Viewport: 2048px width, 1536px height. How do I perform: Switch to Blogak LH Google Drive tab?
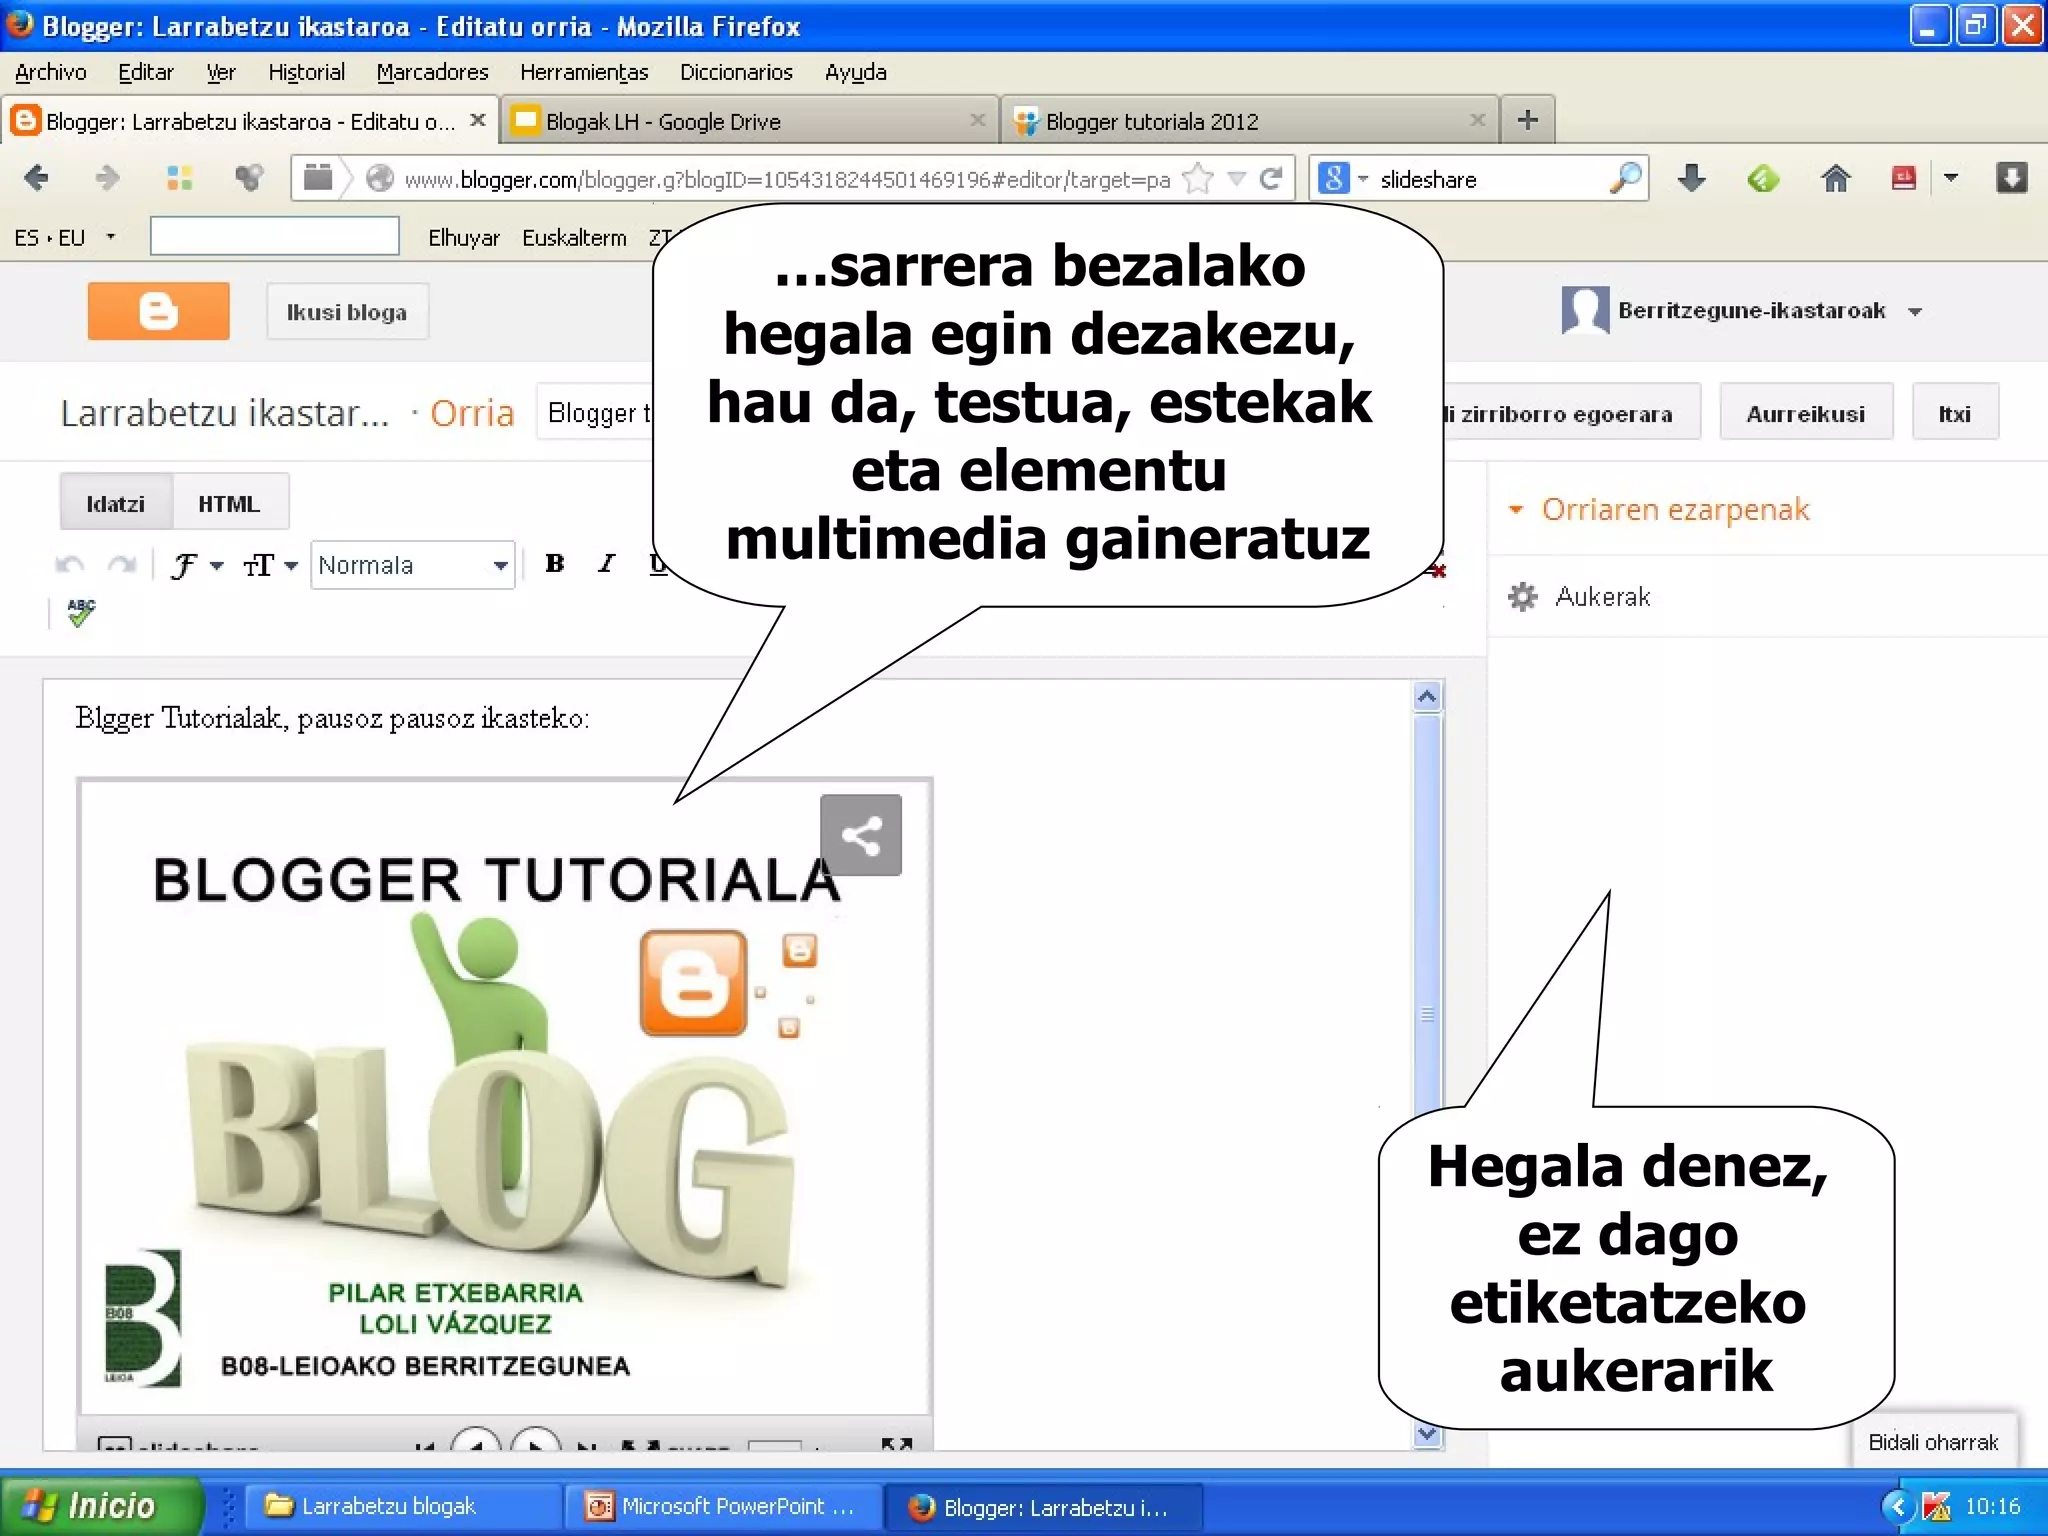750,120
